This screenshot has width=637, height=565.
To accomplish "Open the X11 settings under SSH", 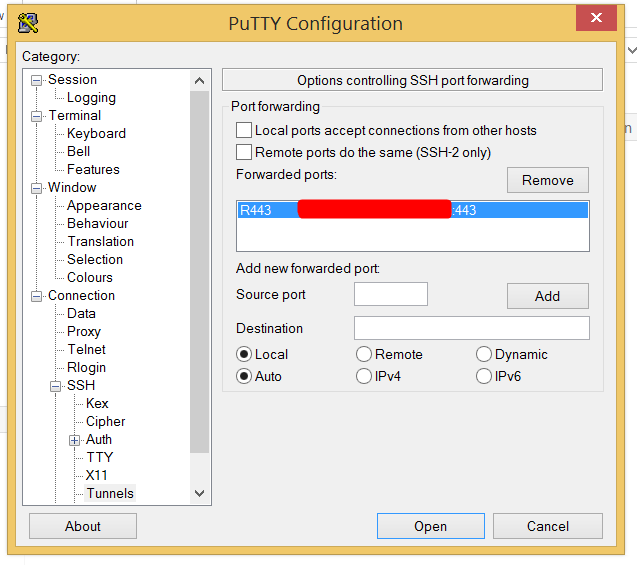I will point(96,476).
